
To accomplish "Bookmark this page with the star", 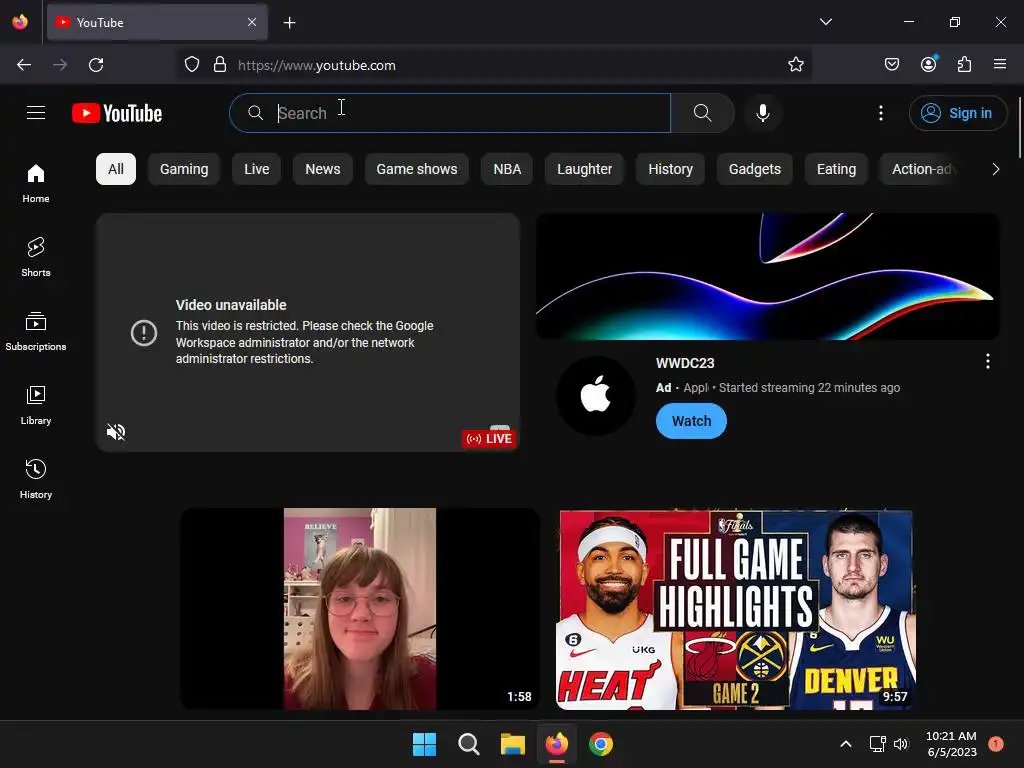I will [795, 65].
